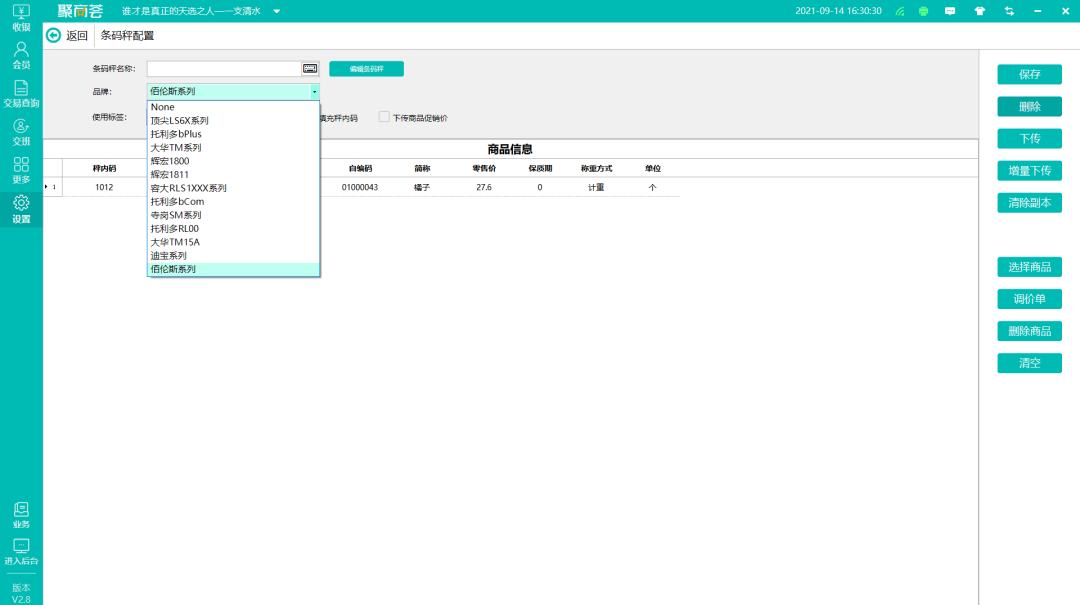Click the 条码秤名称 name input field
This screenshot has width=1080, height=605.
pos(224,69)
